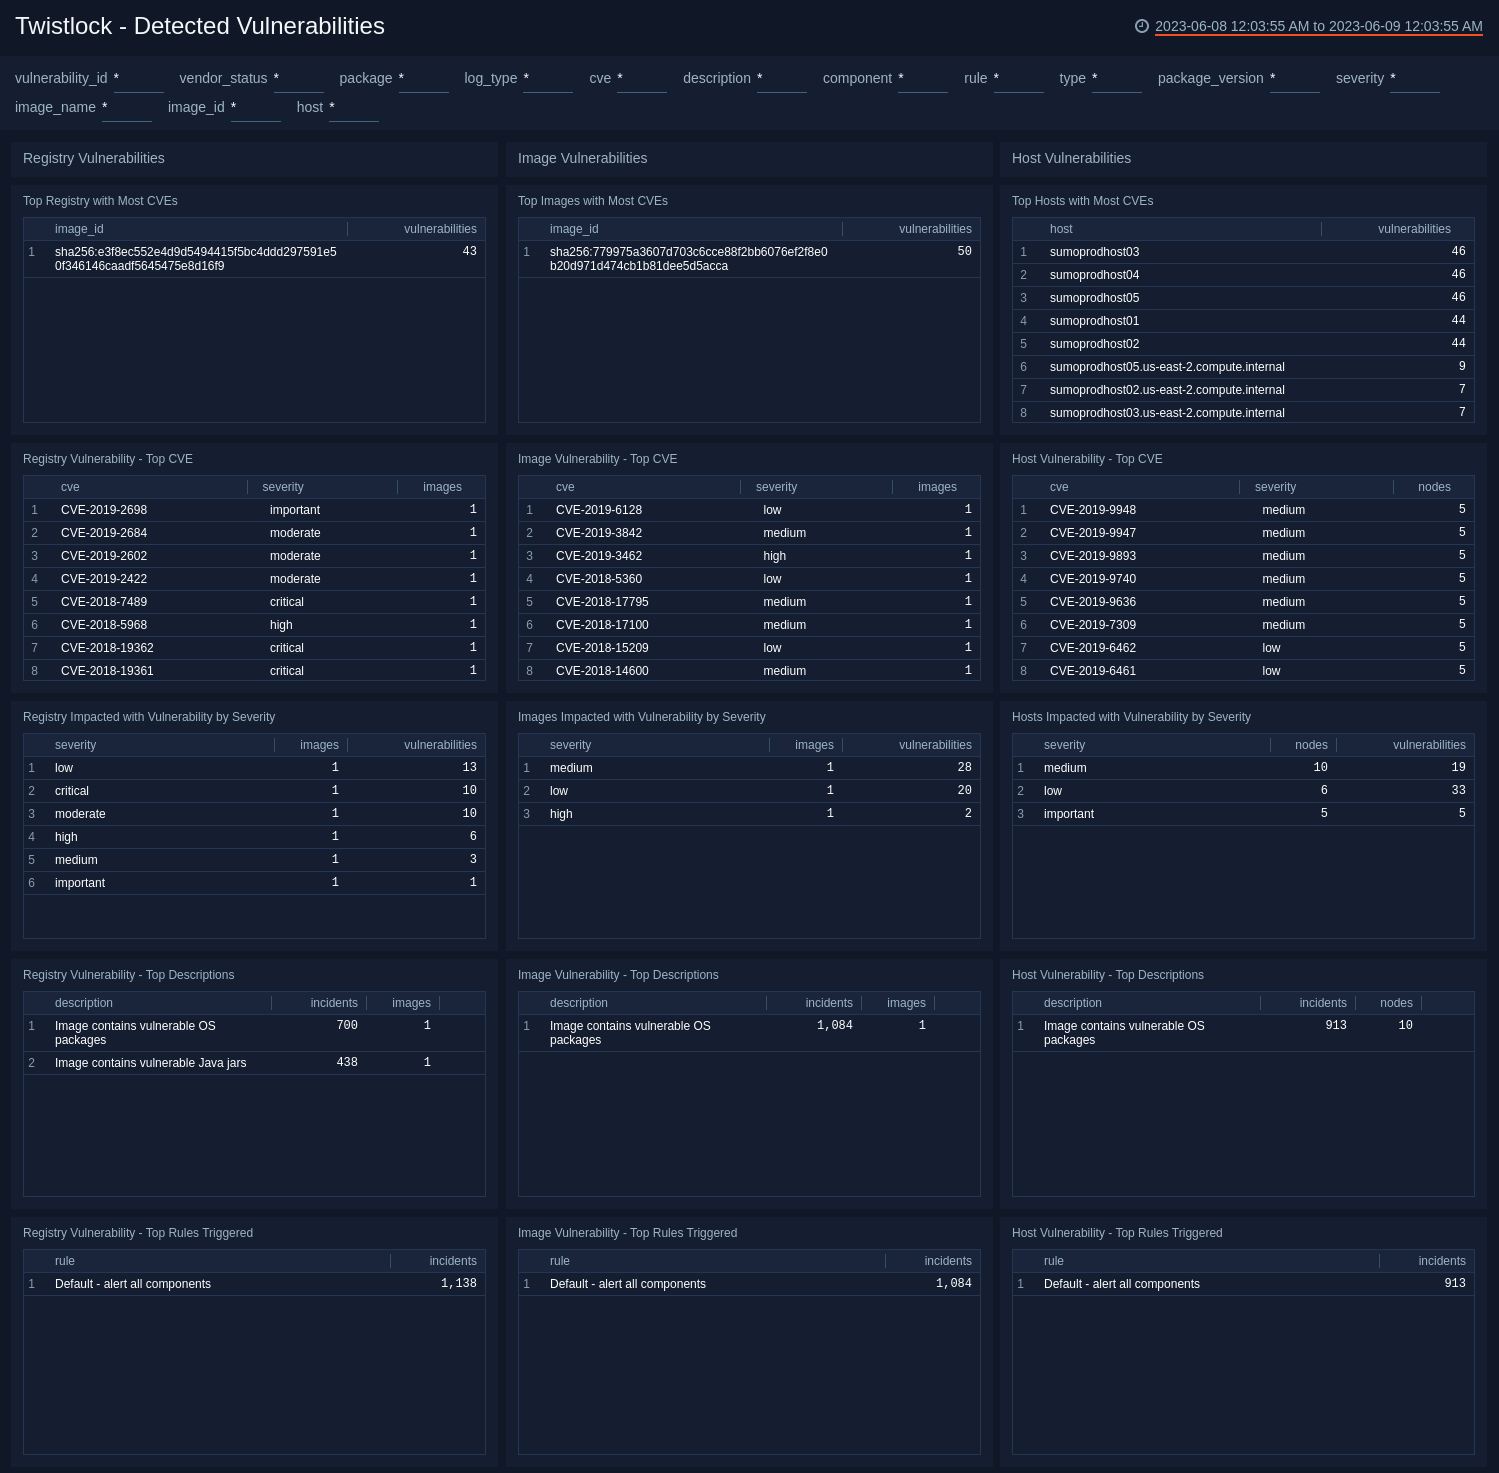Select the Default - alert all components rule row
The width and height of the screenshot is (1499, 1473).
click(x=133, y=1284)
